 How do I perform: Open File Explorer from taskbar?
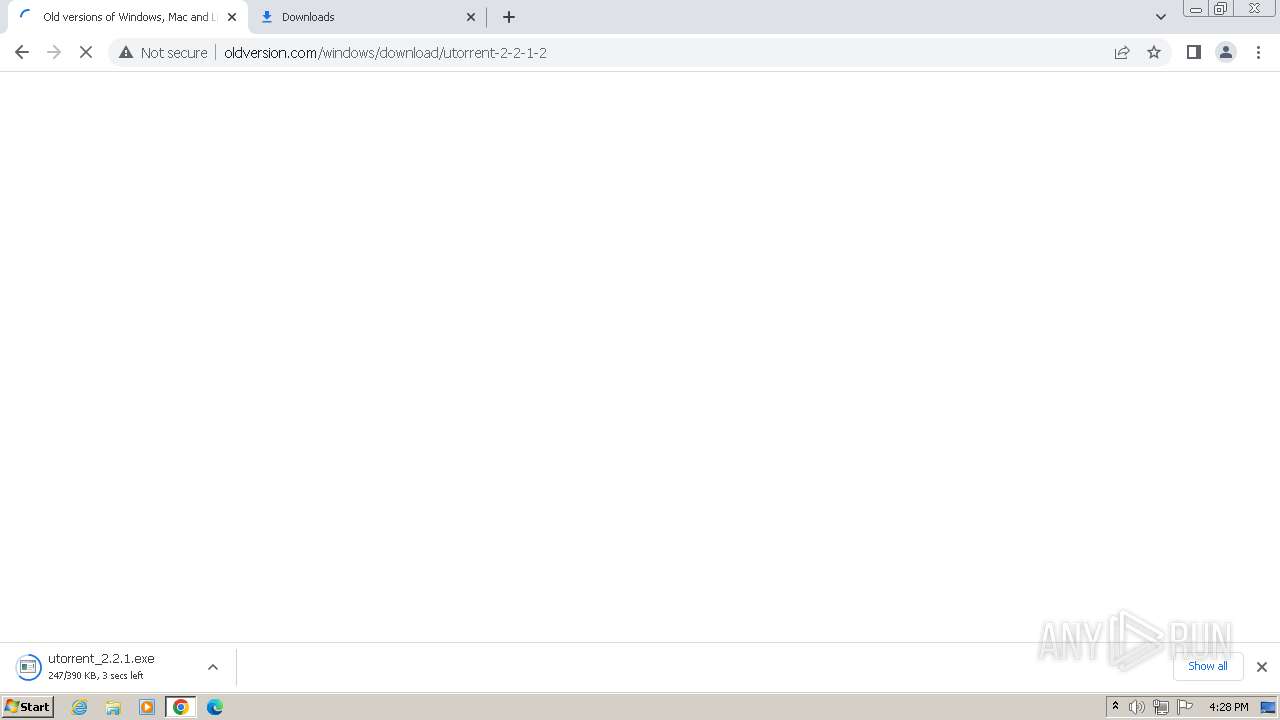(113, 707)
